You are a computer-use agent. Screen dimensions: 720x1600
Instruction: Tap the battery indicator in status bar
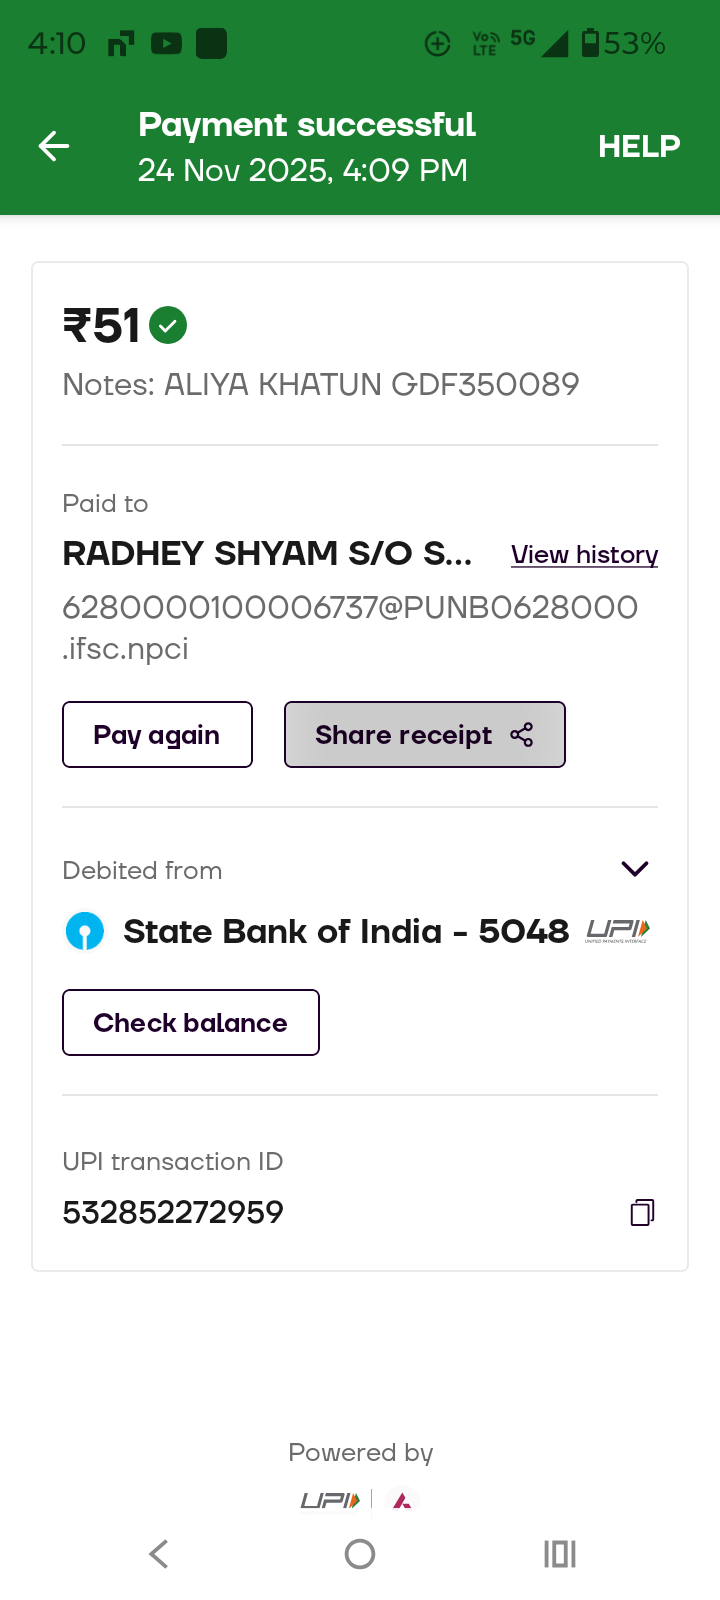pyautogui.click(x=591, y=43)
